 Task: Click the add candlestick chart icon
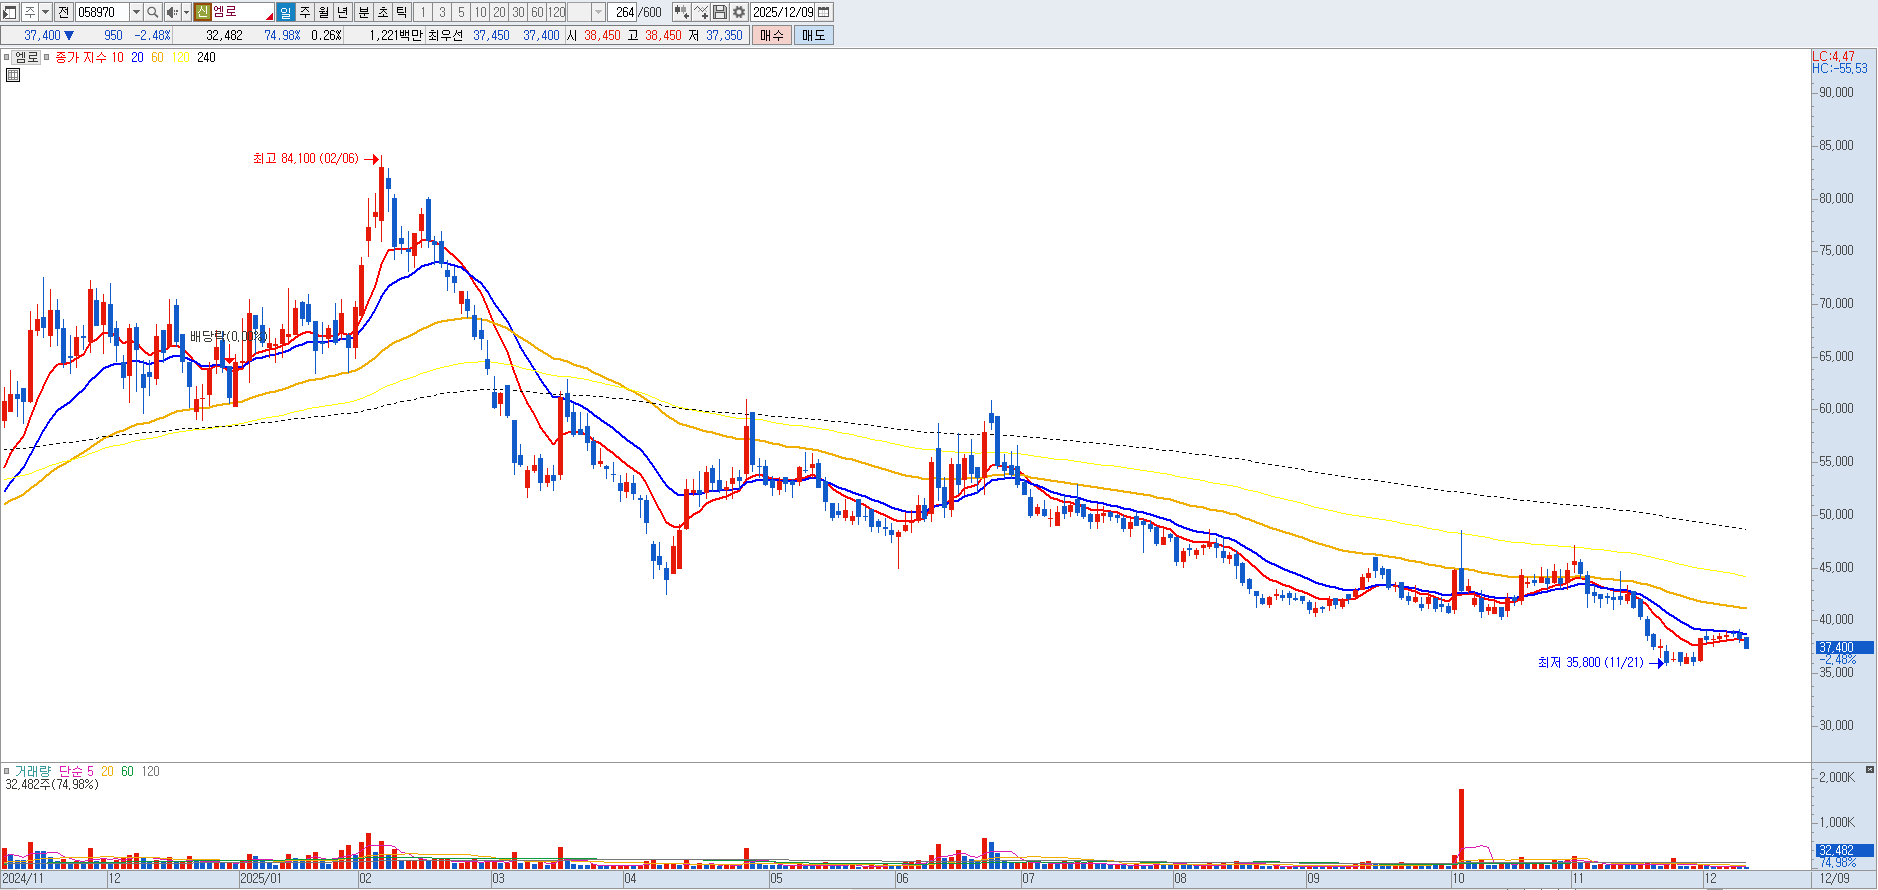click(681, 12)
